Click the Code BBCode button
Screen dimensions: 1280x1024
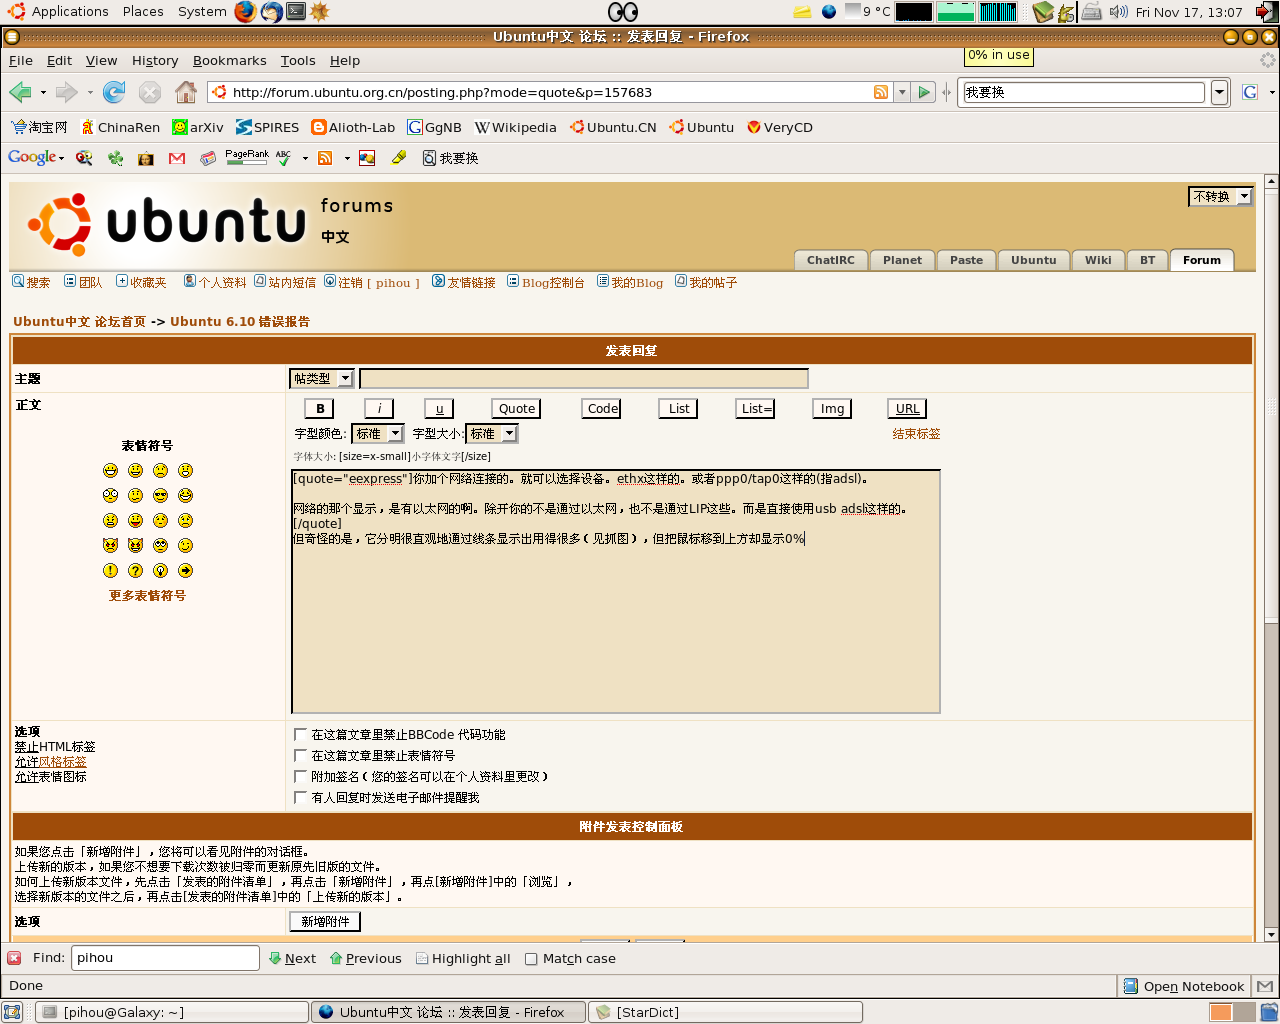click(x=602, y=408)
